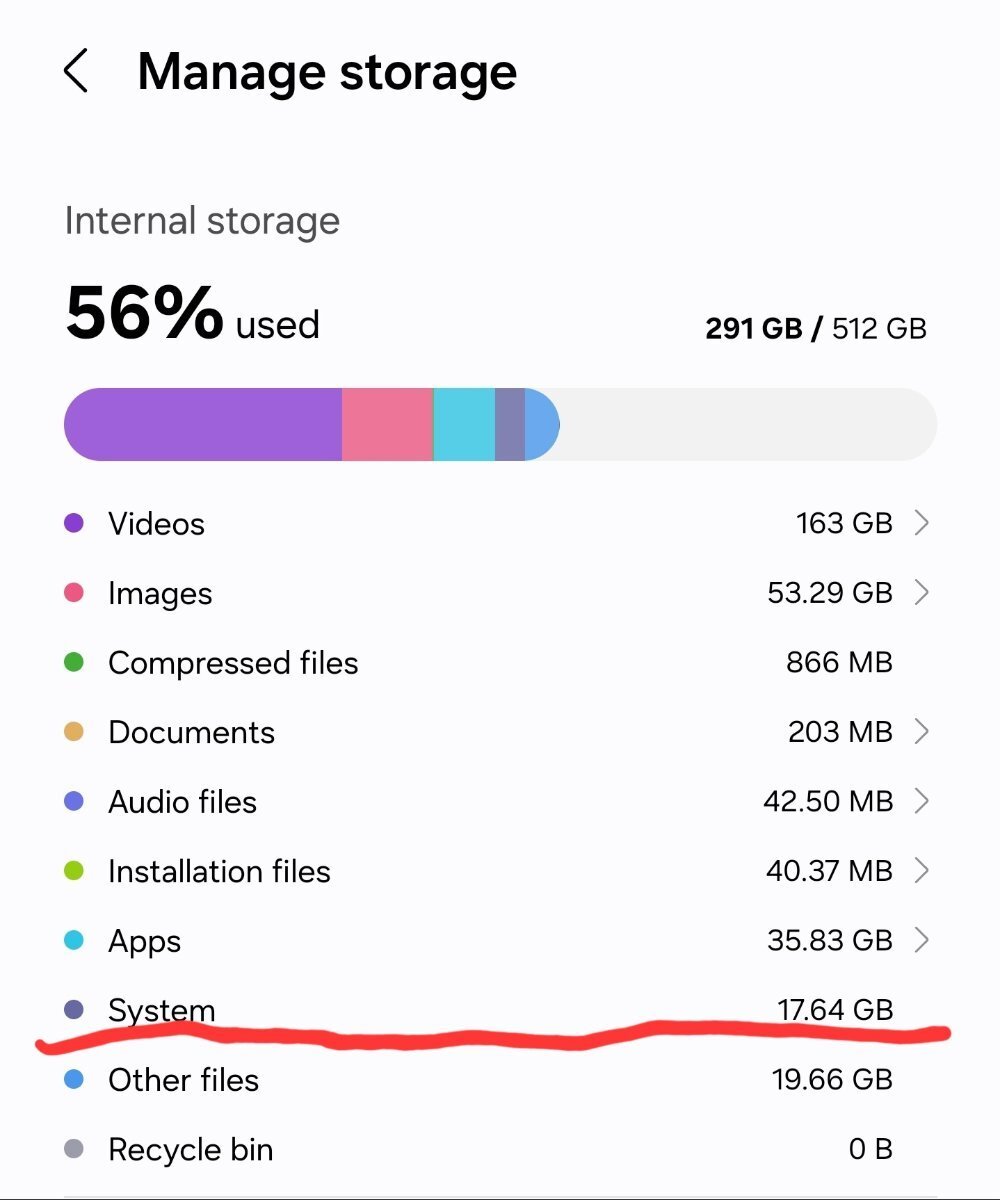The image size is (1000, 1200).
Task: Open Audio files via chevron arrow
Action: coord(922,801)
